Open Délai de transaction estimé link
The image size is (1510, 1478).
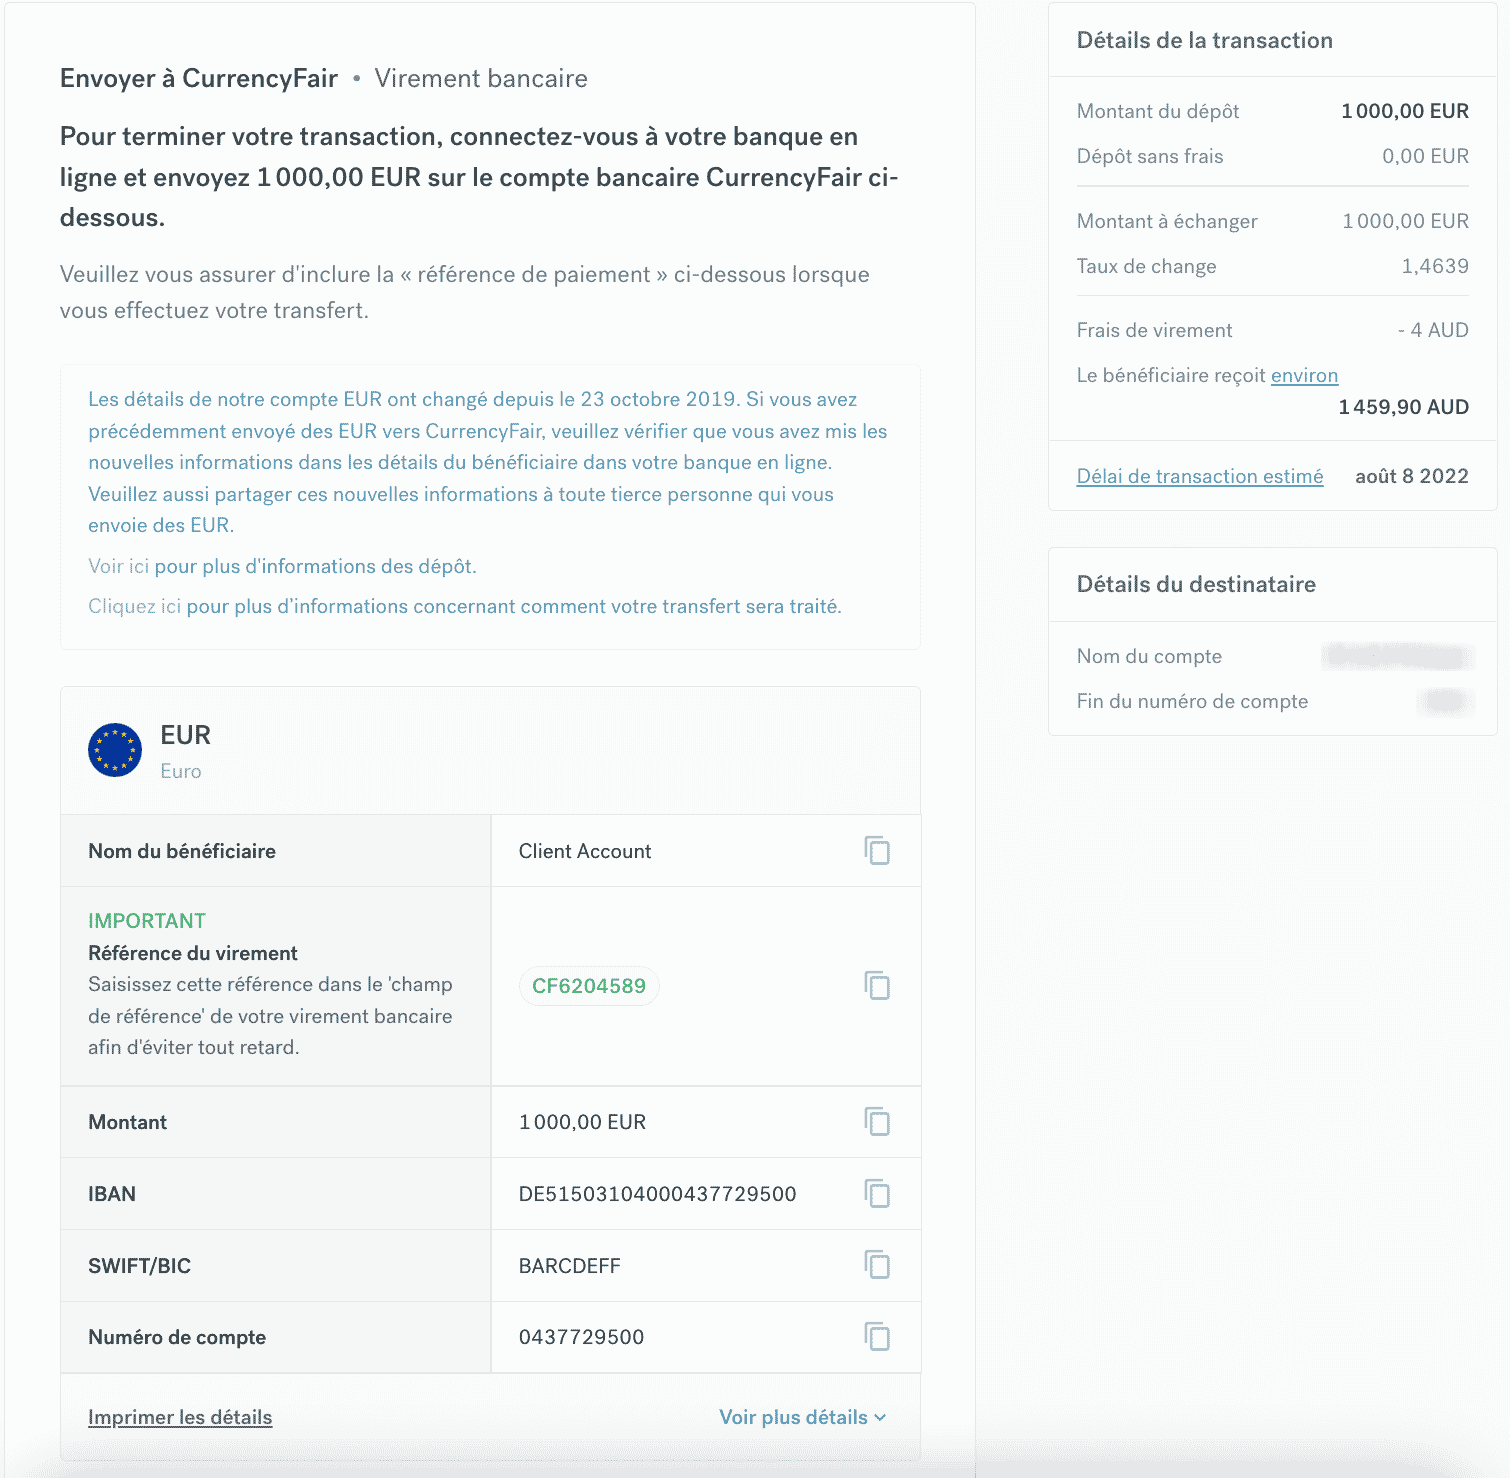(1200, 476)
